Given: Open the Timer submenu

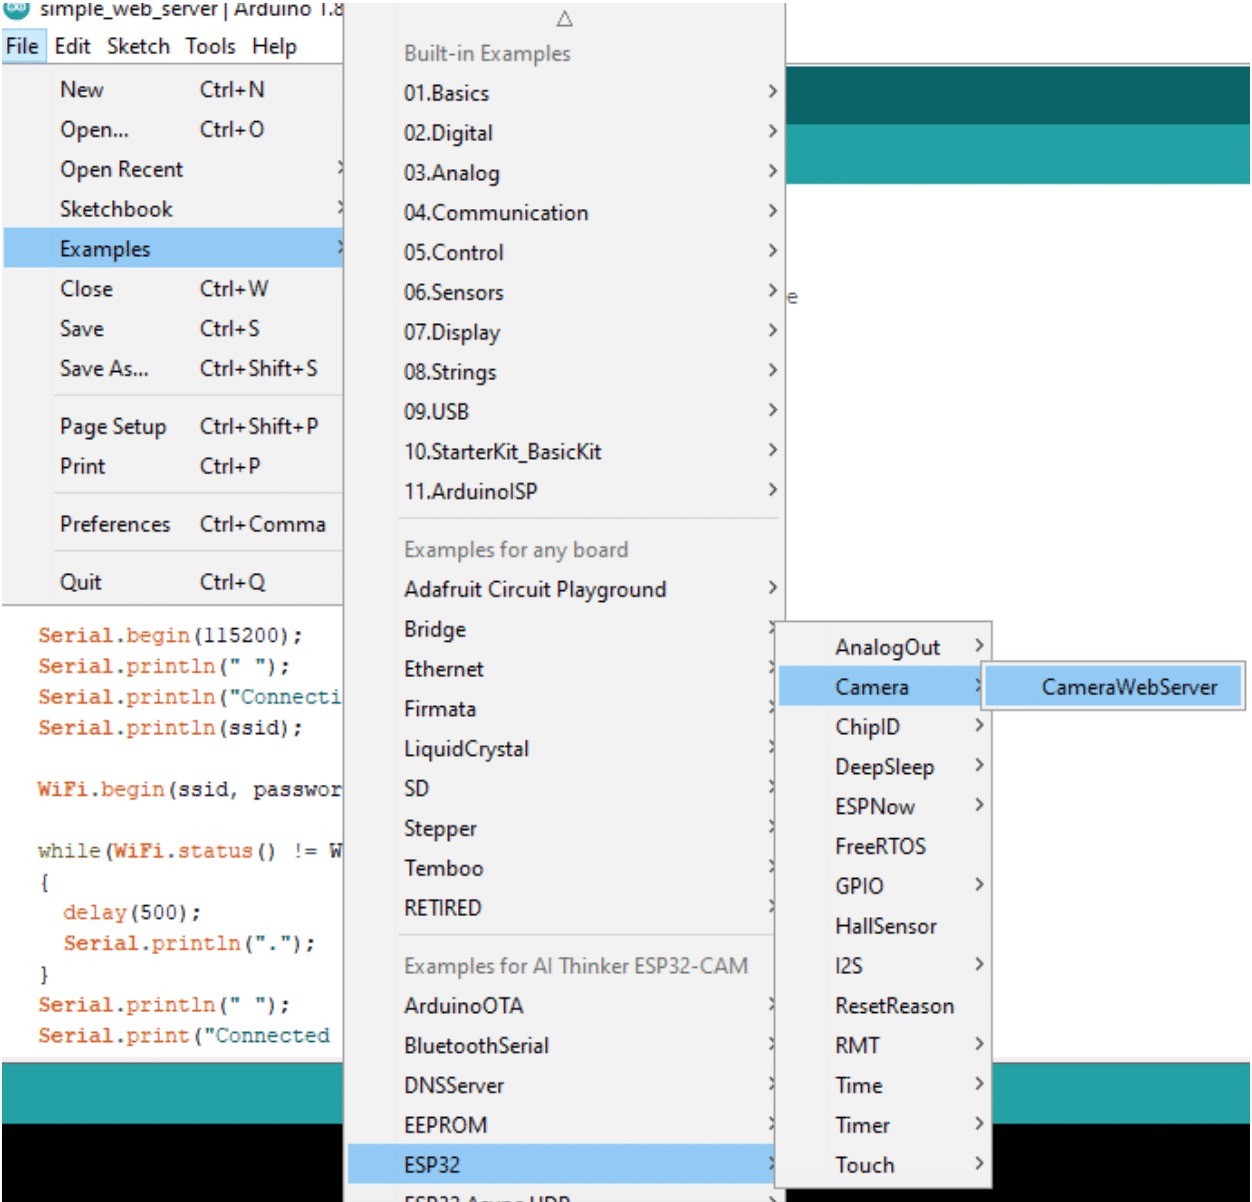Looking at the screenshot, I should (884, 1125).
